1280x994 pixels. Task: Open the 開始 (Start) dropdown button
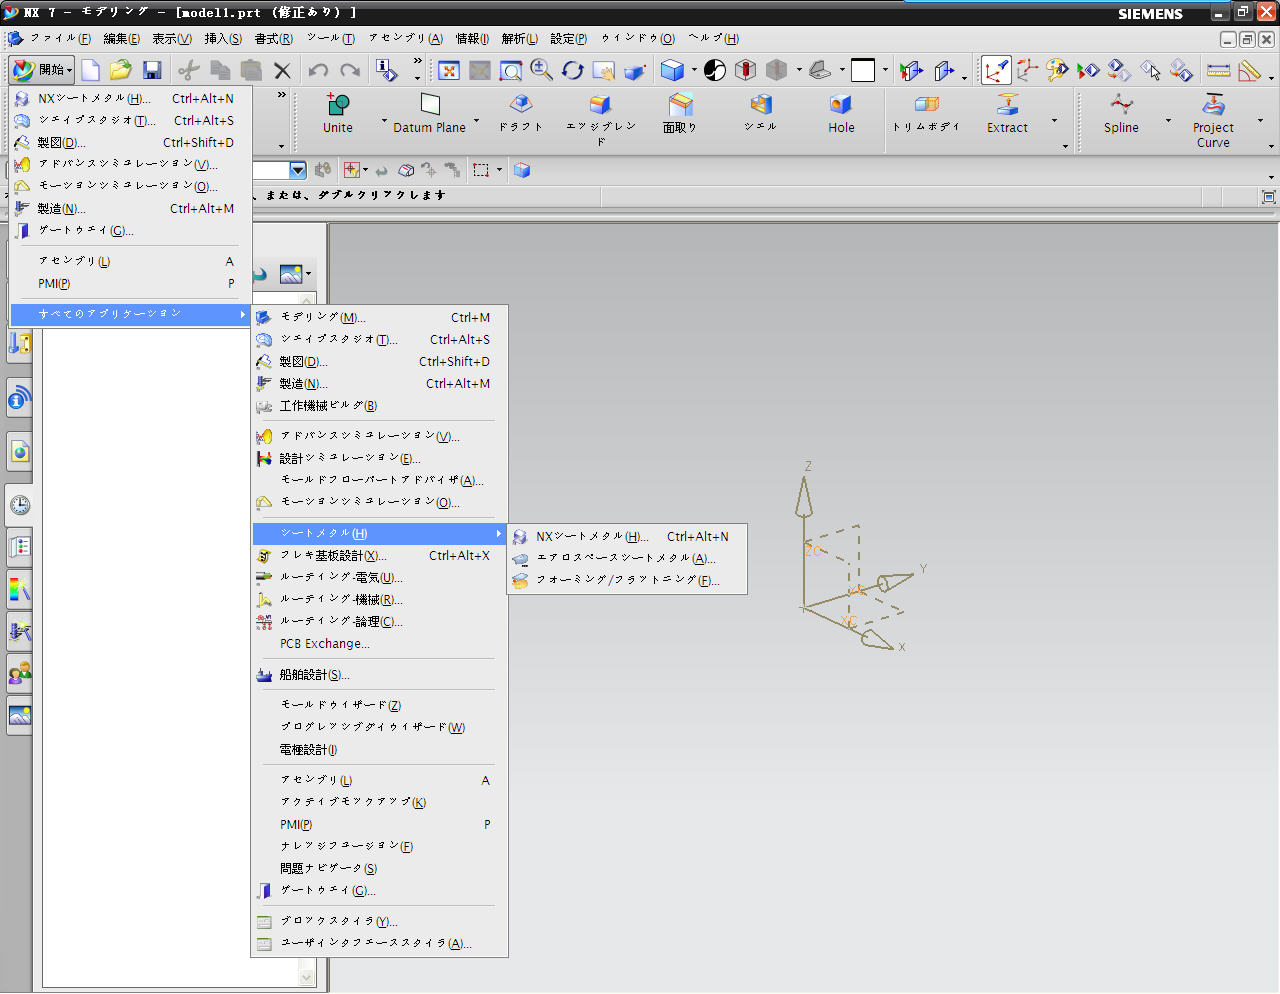coord(41,70)
